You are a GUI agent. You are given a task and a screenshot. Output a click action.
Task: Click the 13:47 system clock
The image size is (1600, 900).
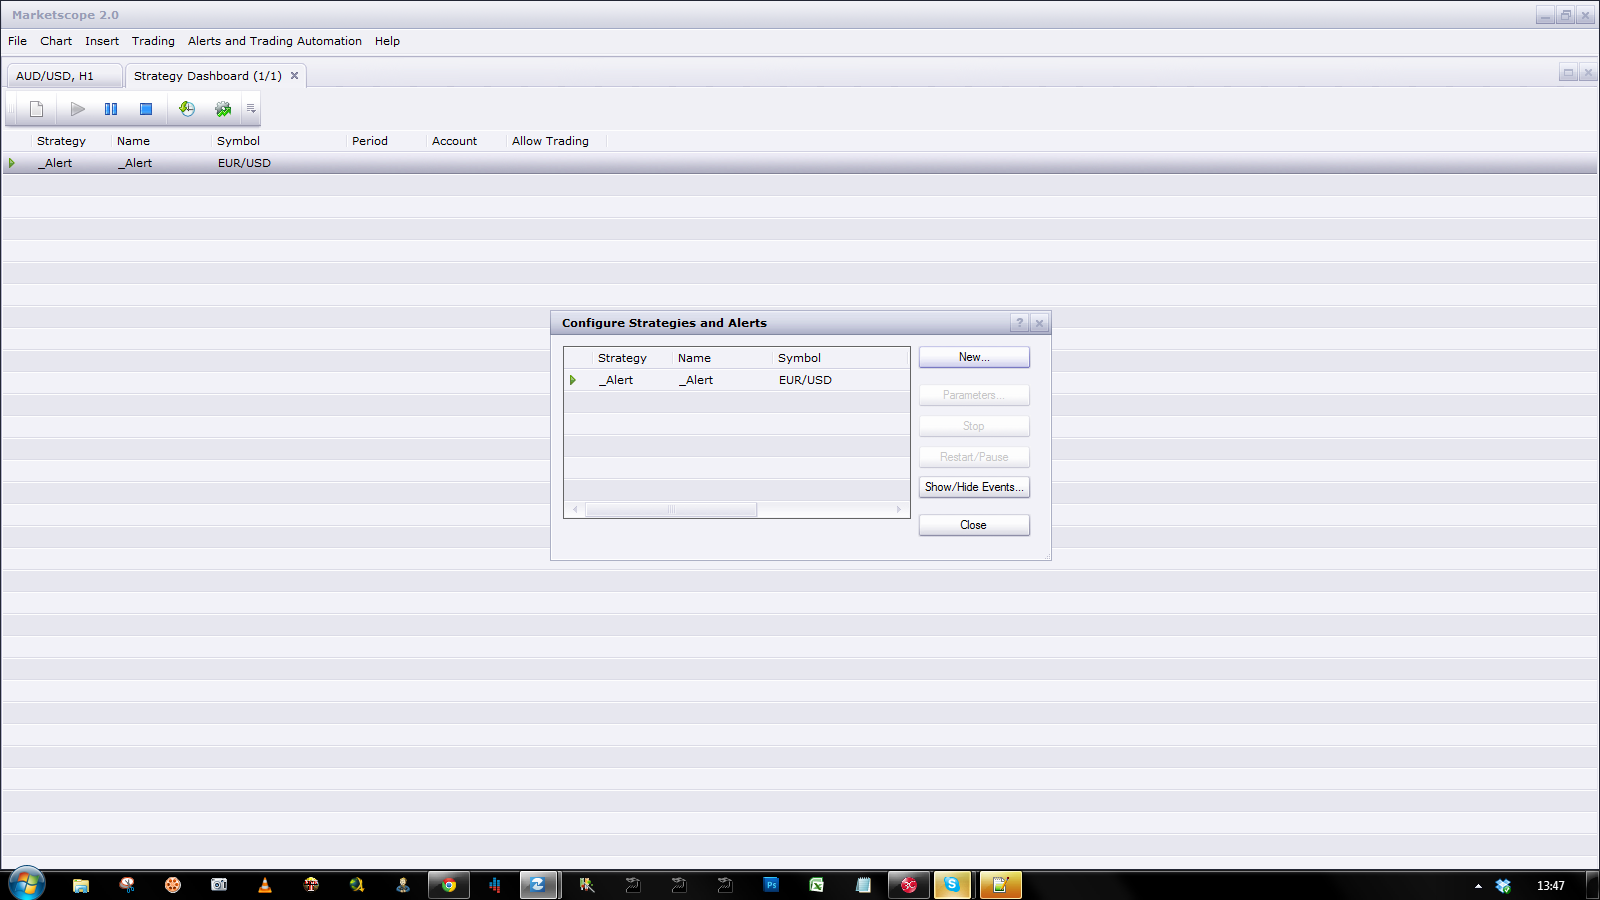click(x=1551, y=886)
